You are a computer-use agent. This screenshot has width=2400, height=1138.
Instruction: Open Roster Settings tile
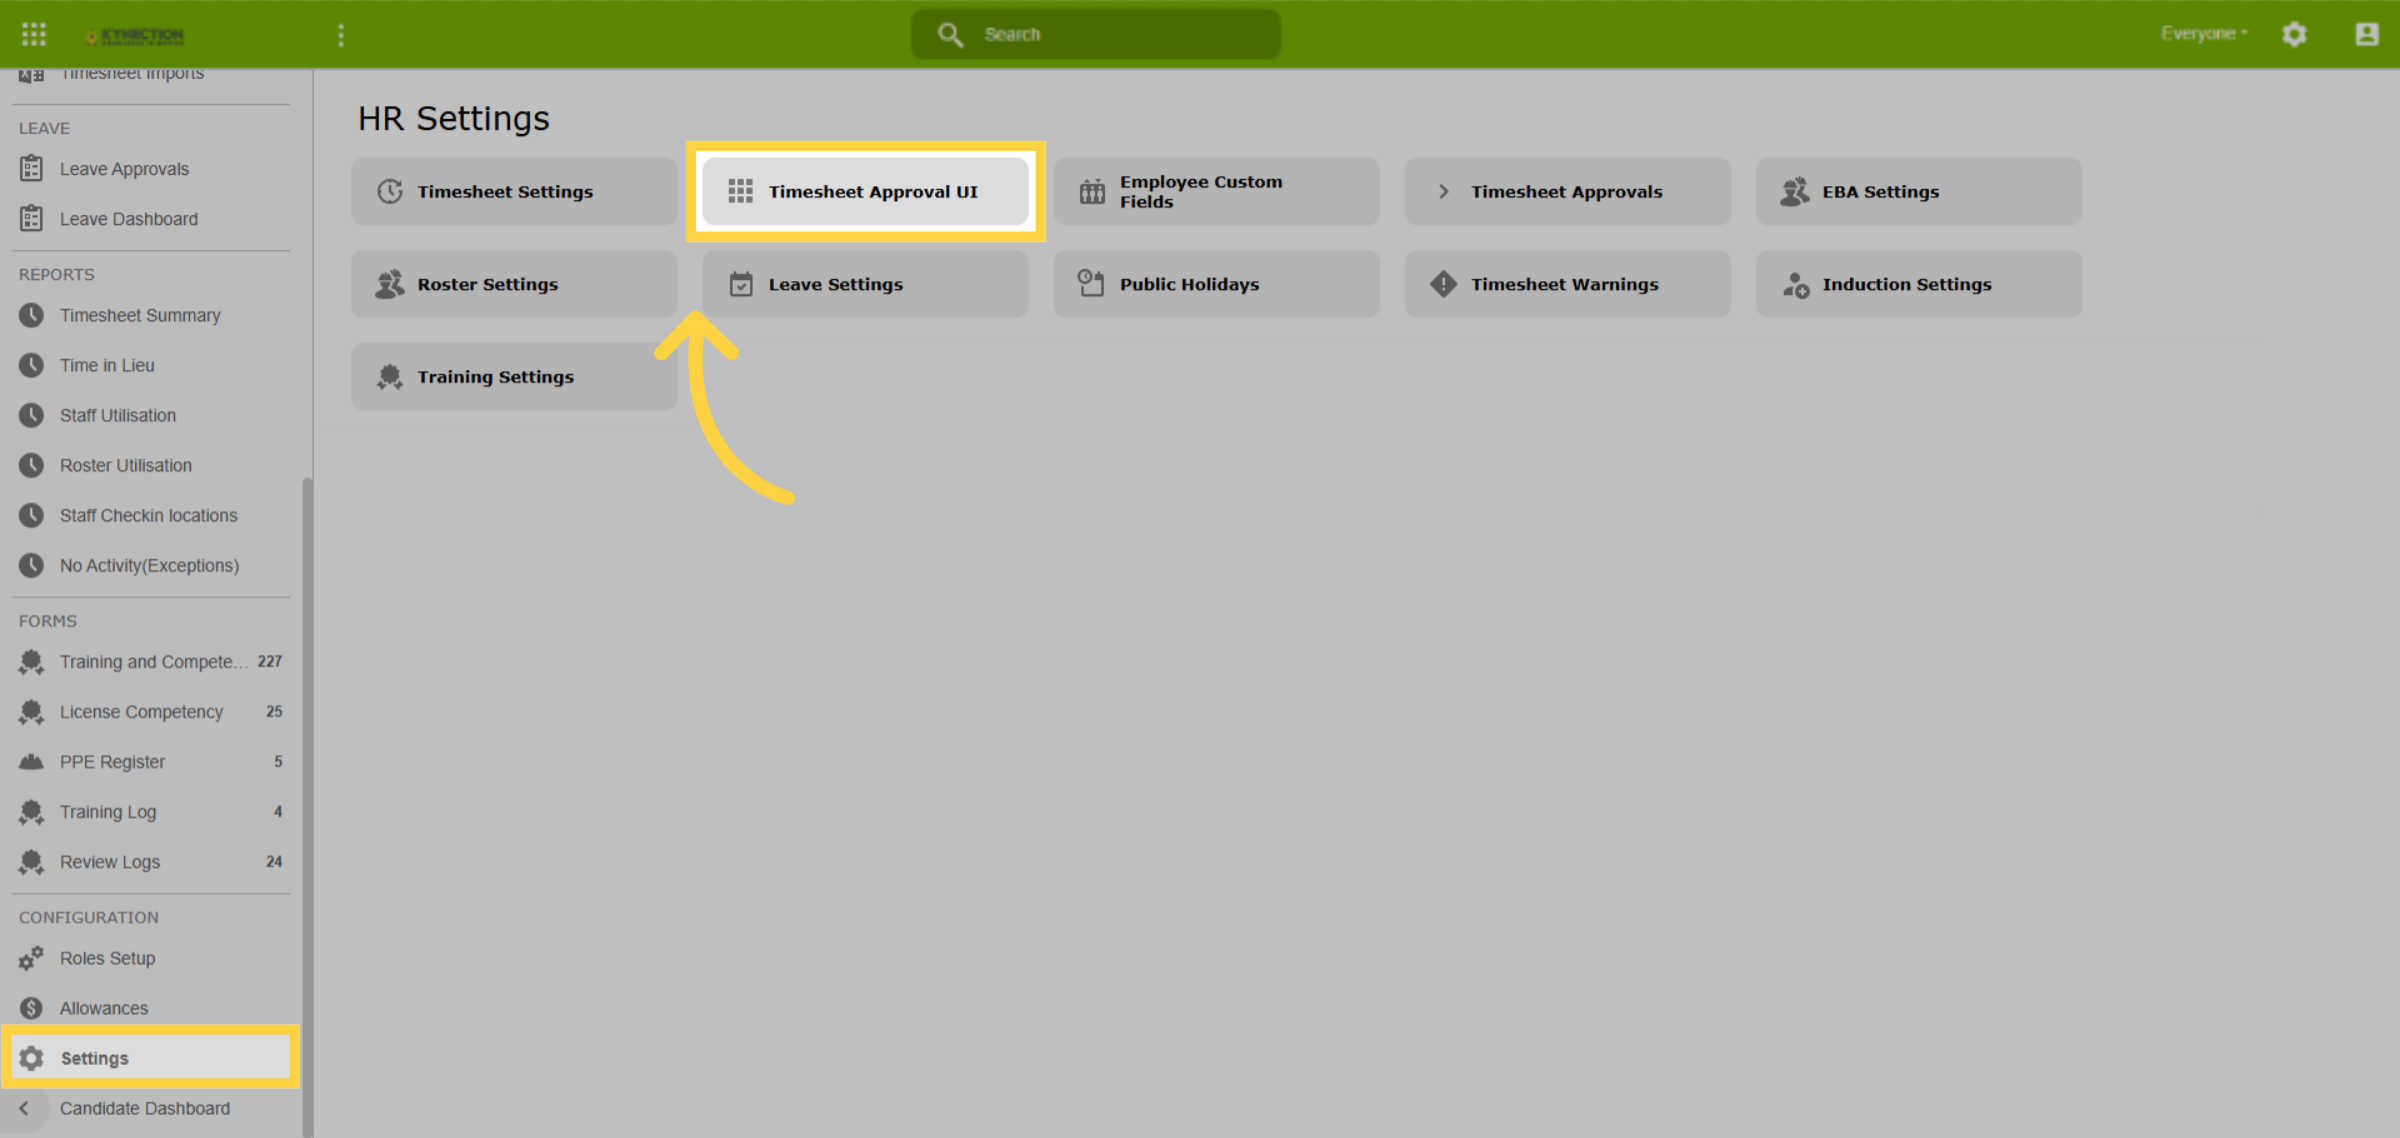point(514,284)
